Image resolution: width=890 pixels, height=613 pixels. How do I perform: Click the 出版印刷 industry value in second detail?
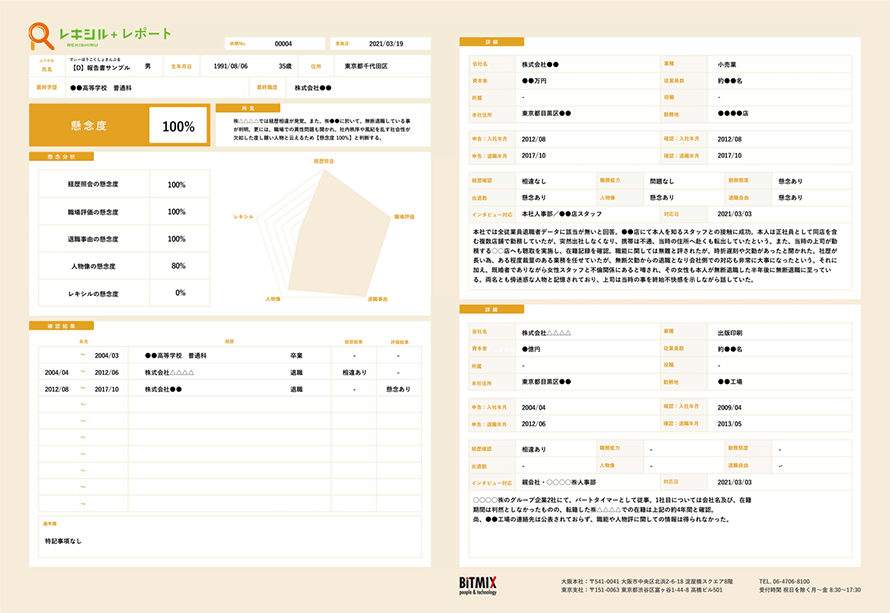pyautogui.click(x=732, y=332)
